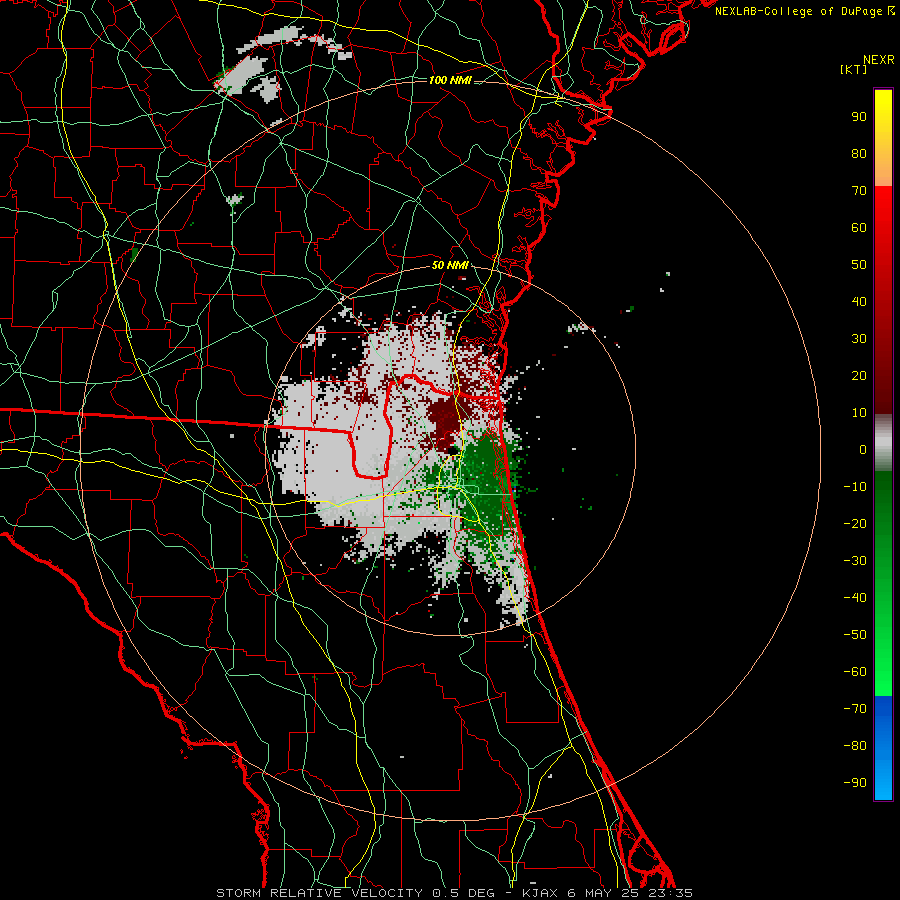
Task: Click the bright green segment near -60
Action: pos(883,672)
